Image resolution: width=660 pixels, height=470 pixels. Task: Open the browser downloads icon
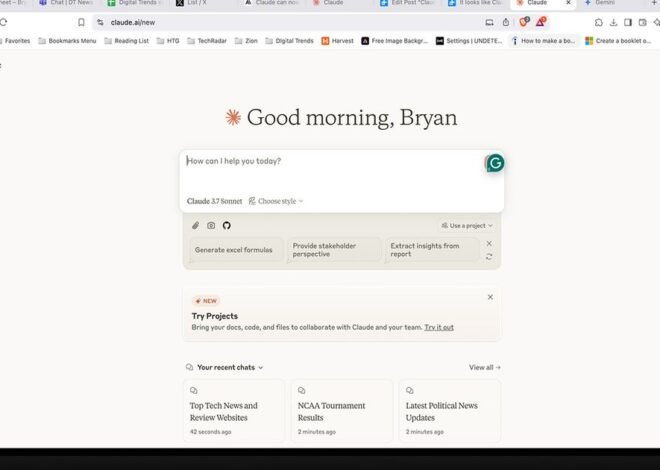pos(613,22)
